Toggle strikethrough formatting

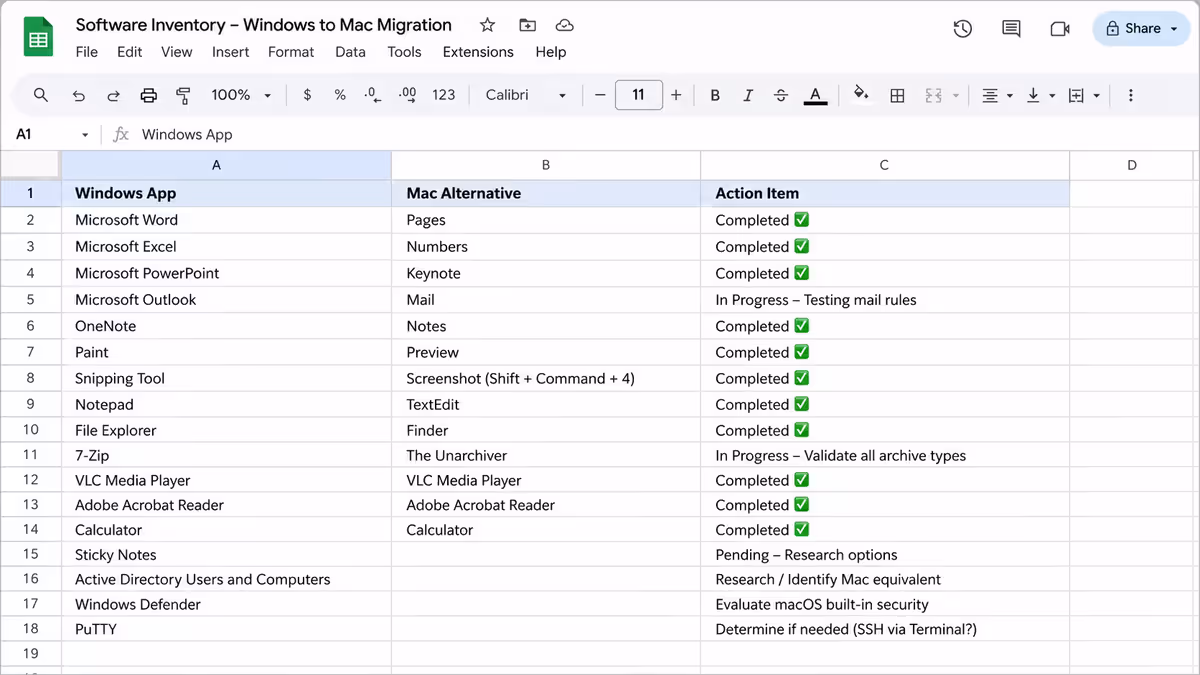[781, 95]
